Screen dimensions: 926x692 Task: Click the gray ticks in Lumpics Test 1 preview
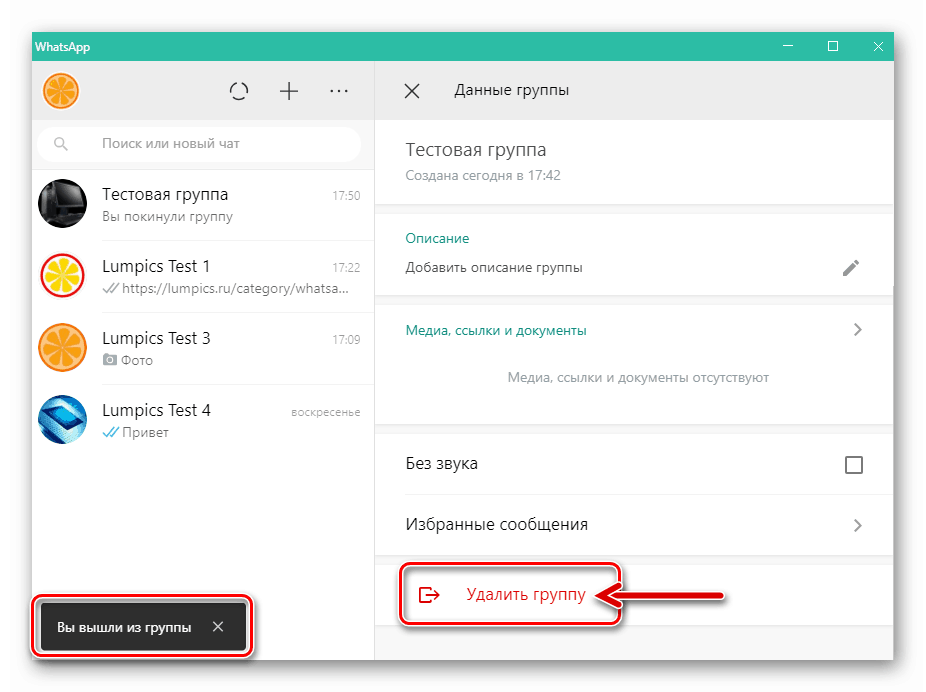pos(110,288)
